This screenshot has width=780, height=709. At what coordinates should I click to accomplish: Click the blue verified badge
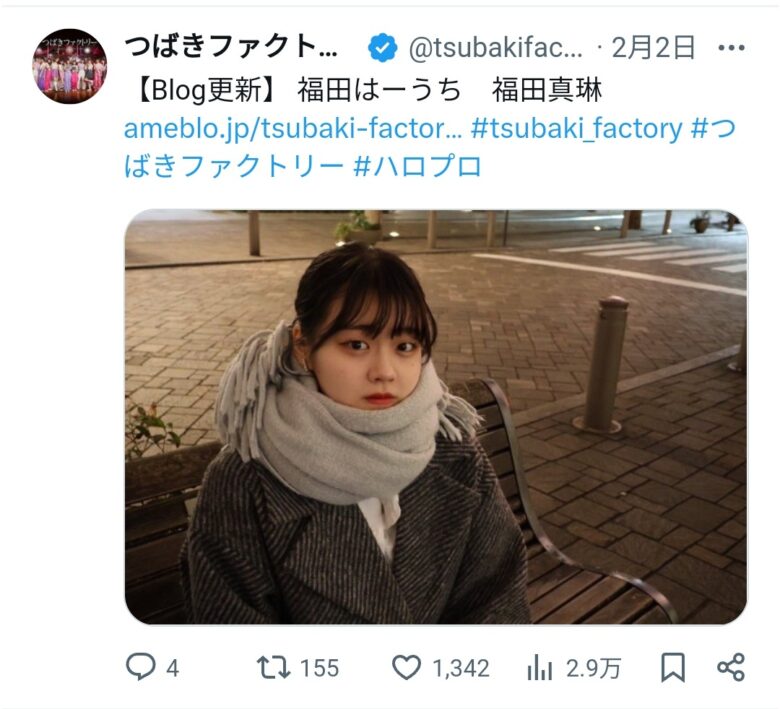click(x=382, y=48)
